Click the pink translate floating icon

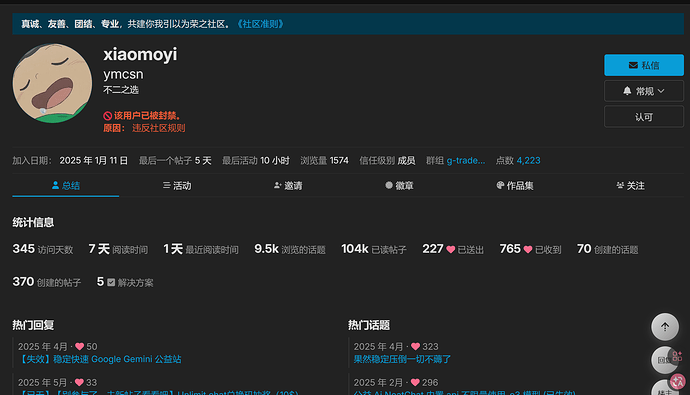pyautogui.click(x=678, y=381)
